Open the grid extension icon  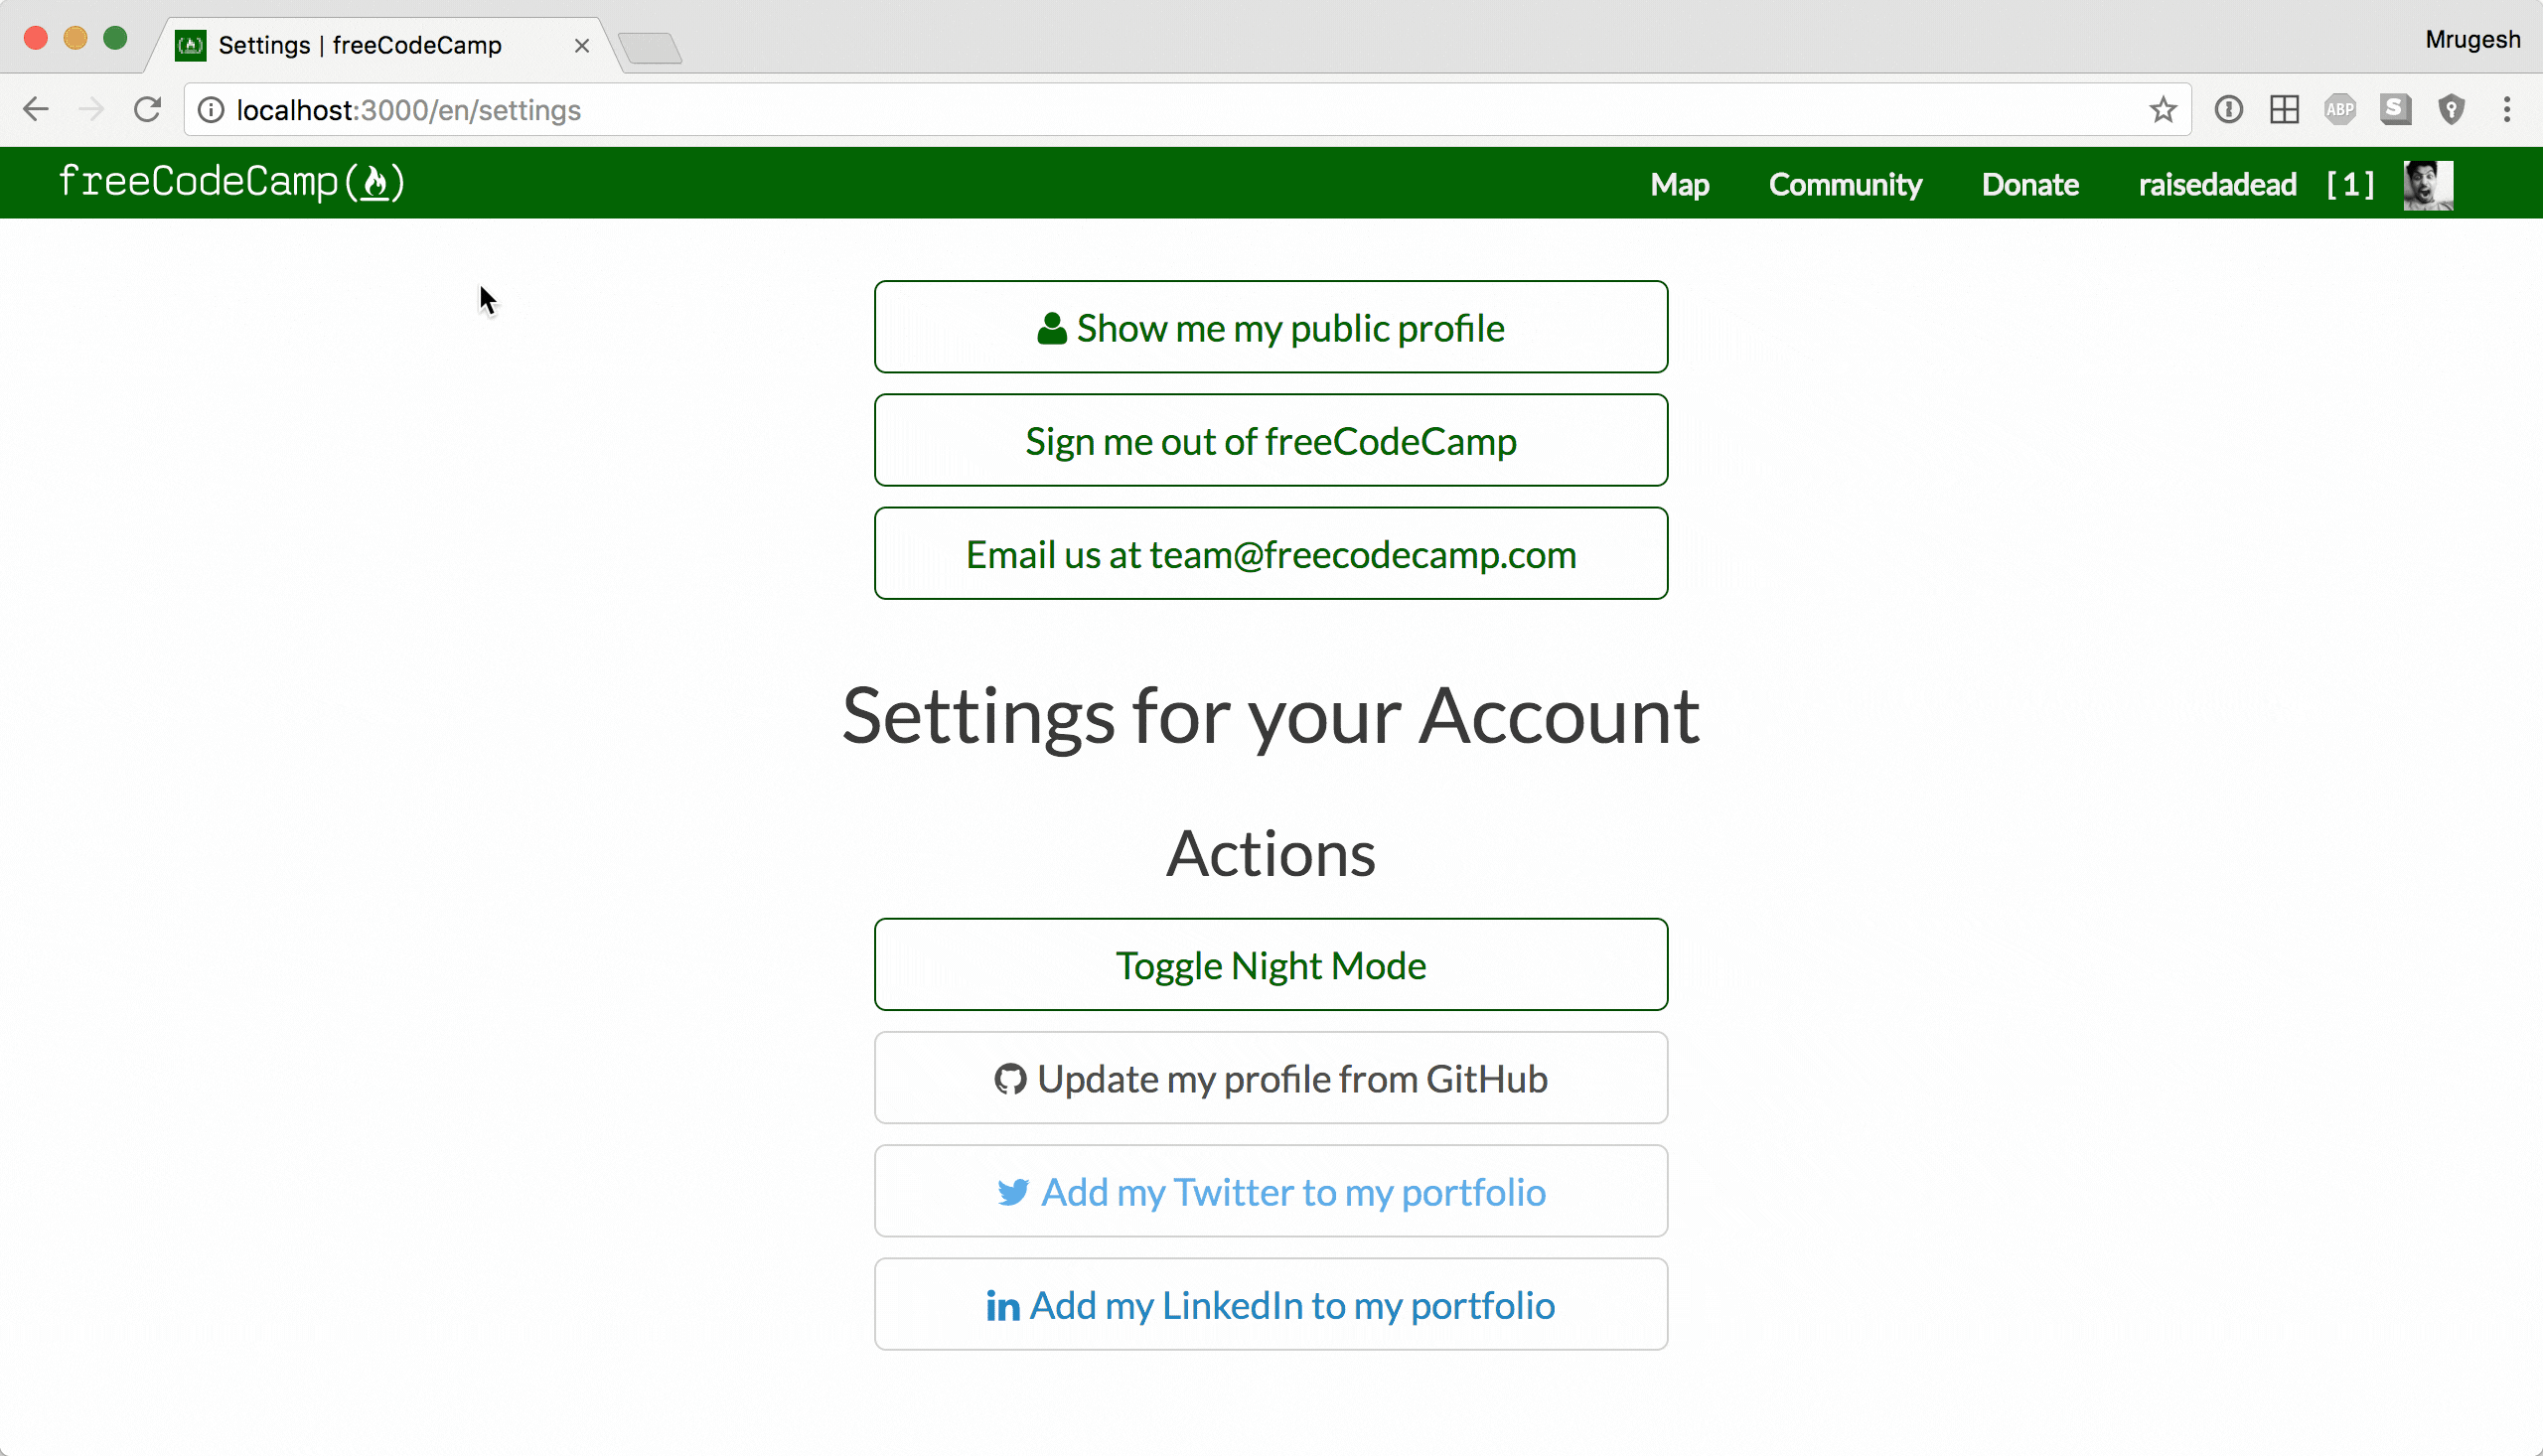pyautogui.click(x=2284, y=109)
